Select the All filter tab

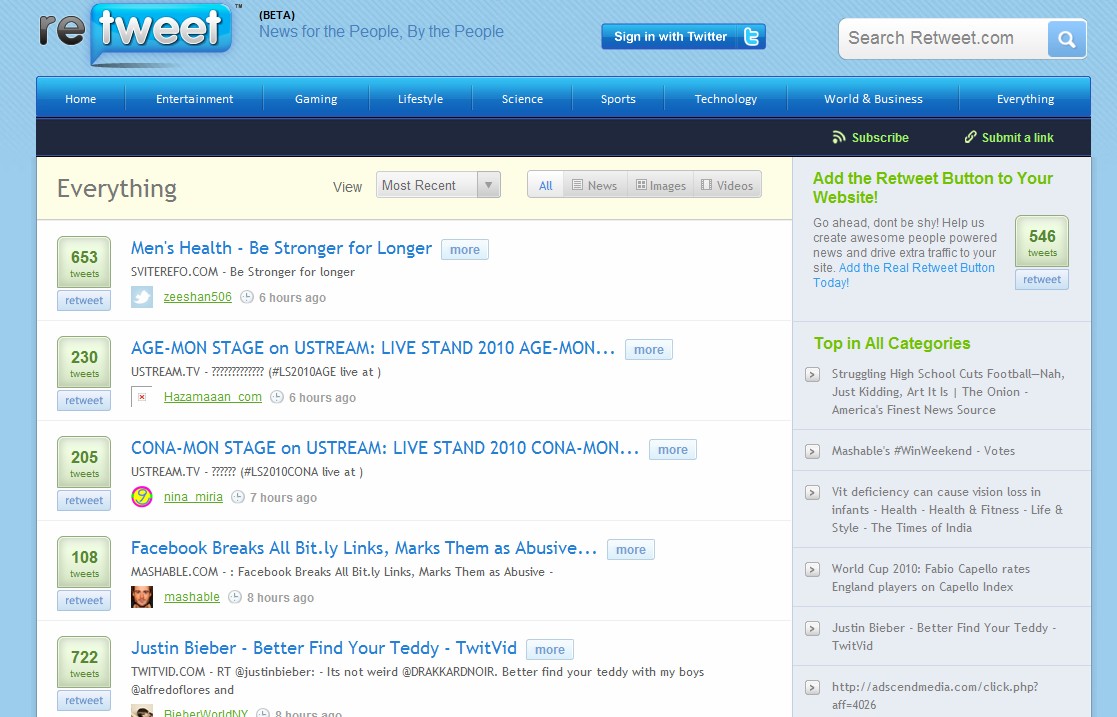(x=546, y=185)
